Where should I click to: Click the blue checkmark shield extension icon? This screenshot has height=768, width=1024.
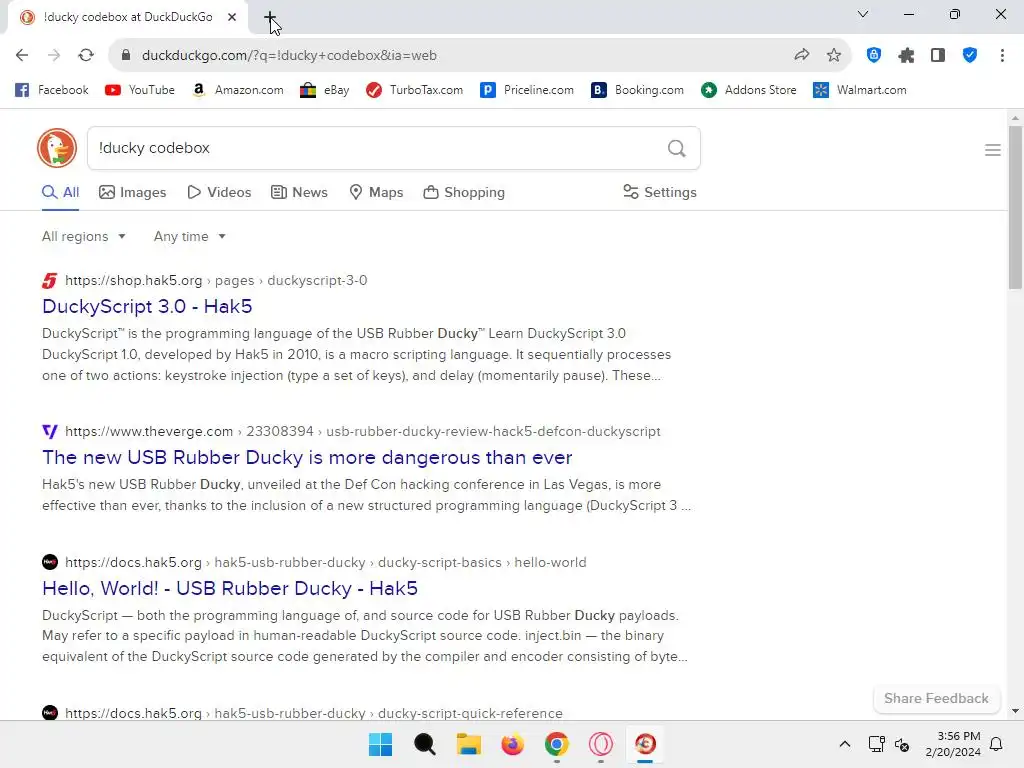click(x=970, y=55)
